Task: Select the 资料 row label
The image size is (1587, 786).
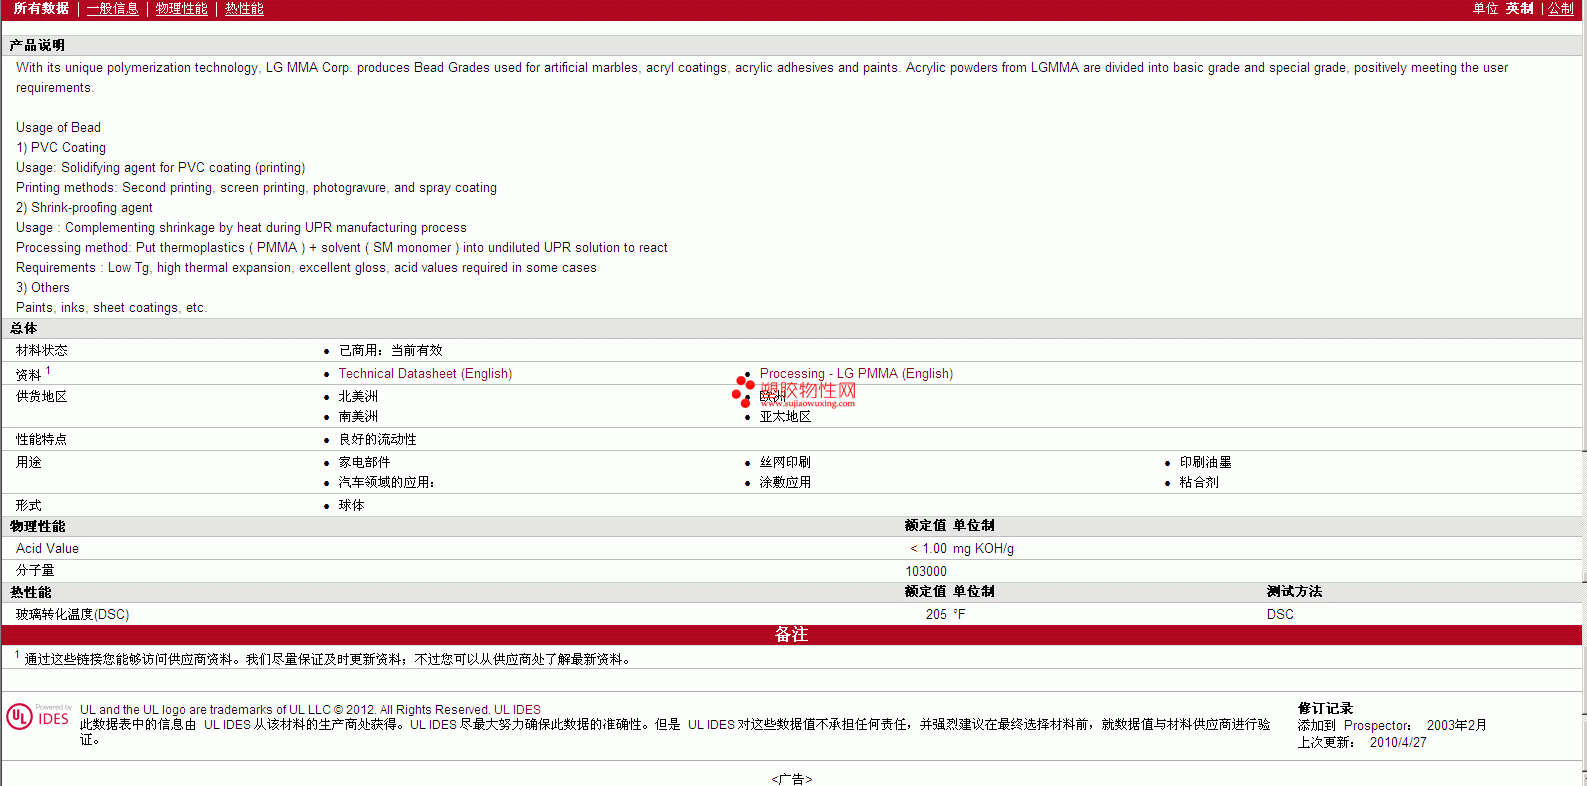Action: (29, 375)
